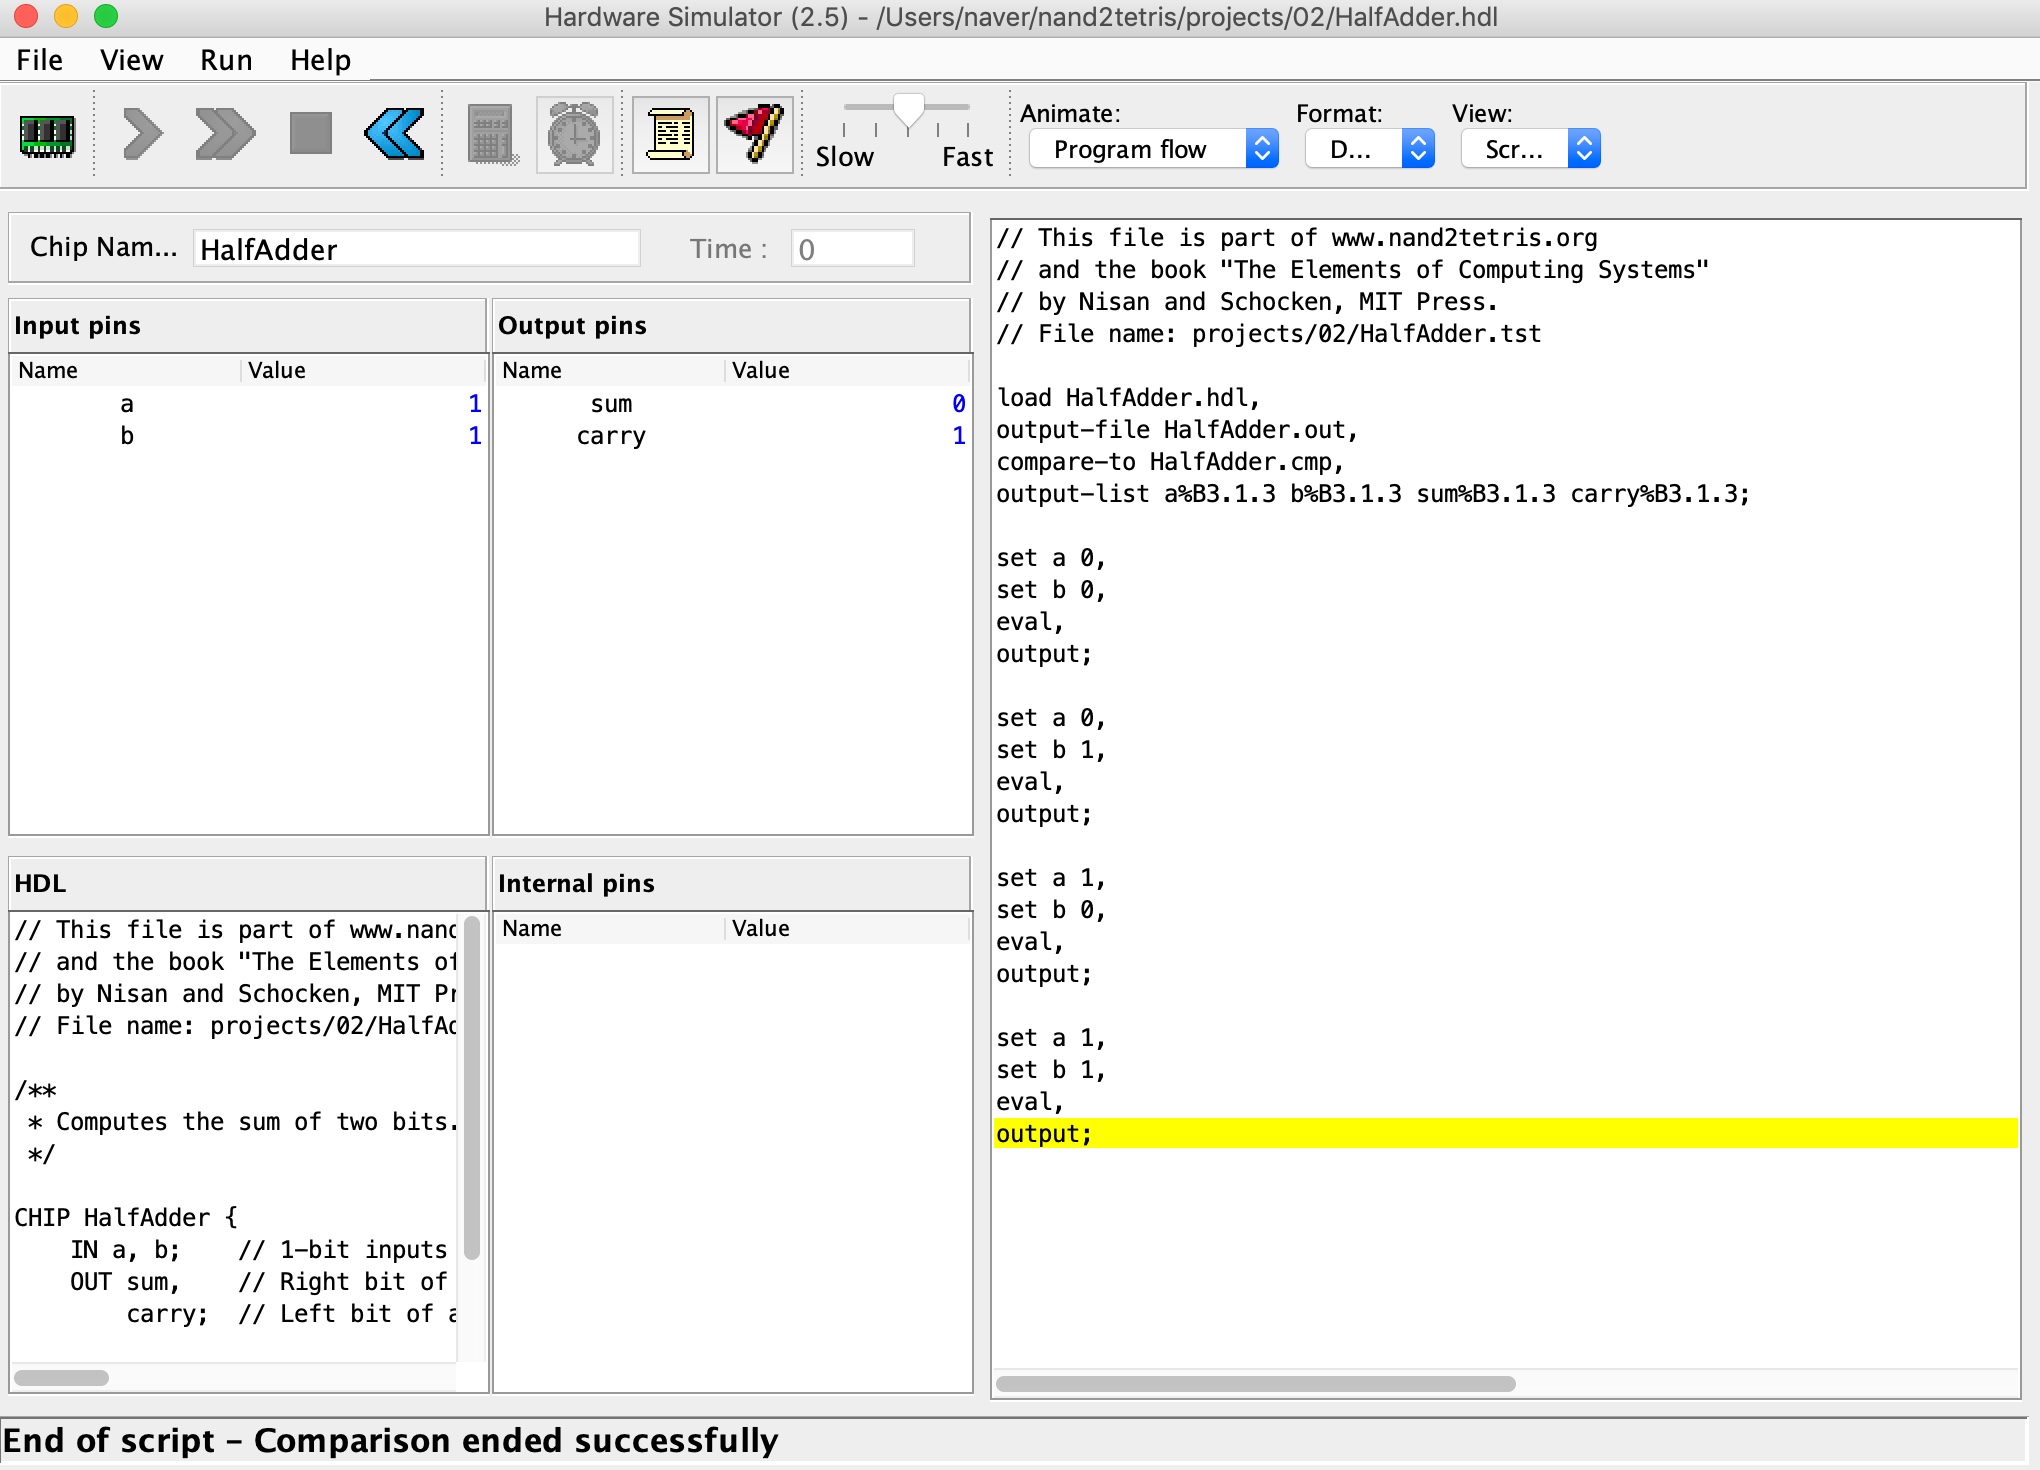The height and width of the screenshot is (1470, 2040).
Task: Click the HDL panel horizontal scrollbar
Action: coord(61,1378)
